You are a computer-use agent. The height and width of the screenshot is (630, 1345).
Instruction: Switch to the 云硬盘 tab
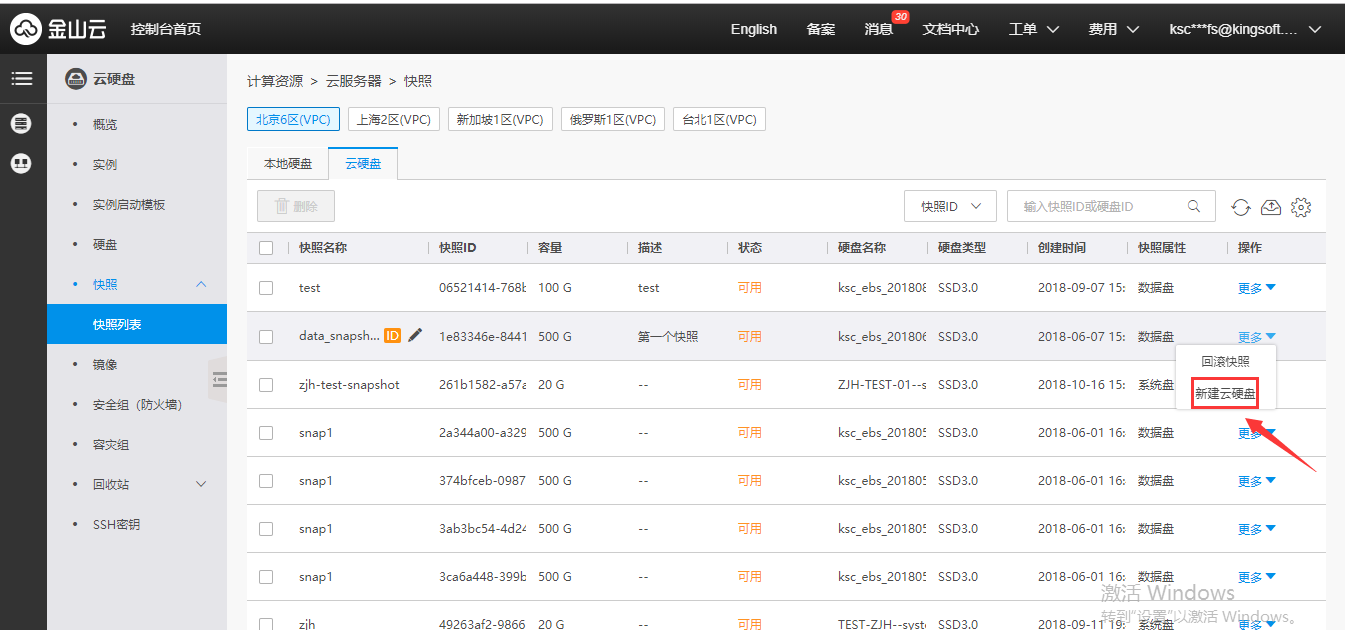click(x=363, y=163)
